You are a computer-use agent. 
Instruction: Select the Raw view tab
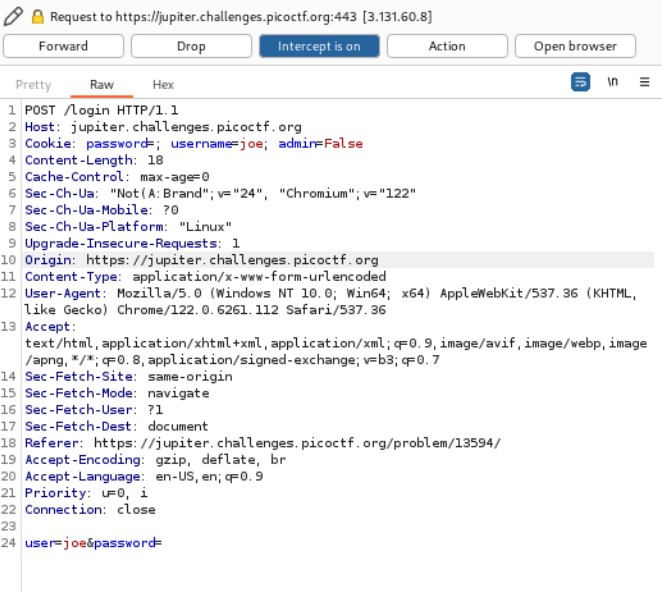pyautogui.click(x=102, y=85)
